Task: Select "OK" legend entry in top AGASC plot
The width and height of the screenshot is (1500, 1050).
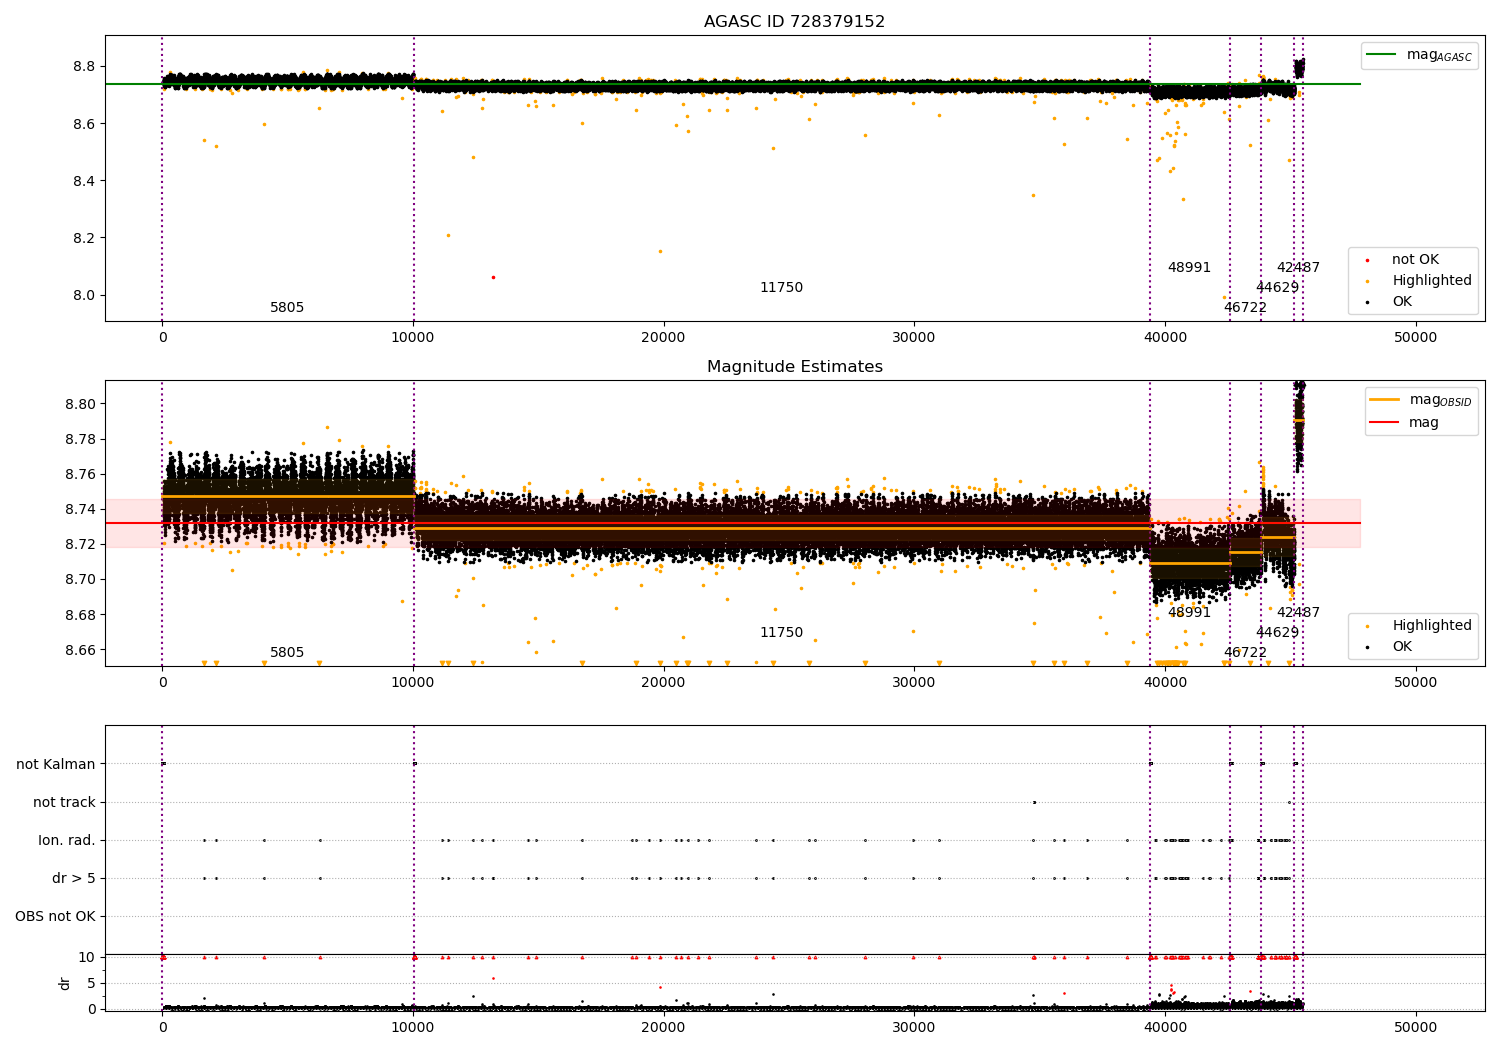Action: coord(1402,302)
